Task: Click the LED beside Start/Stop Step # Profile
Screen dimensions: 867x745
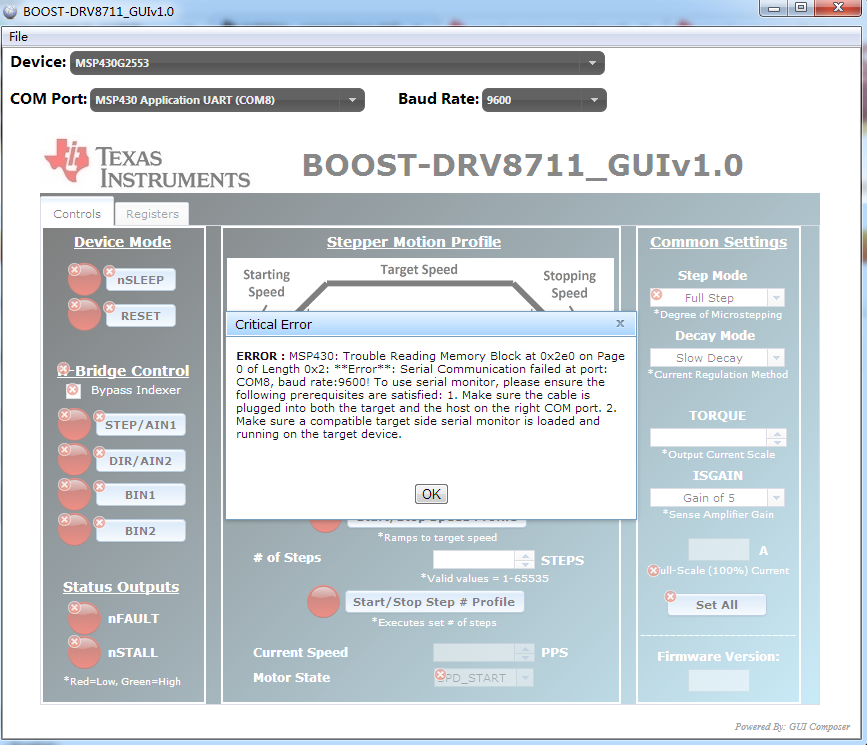Action: [323, 601]
